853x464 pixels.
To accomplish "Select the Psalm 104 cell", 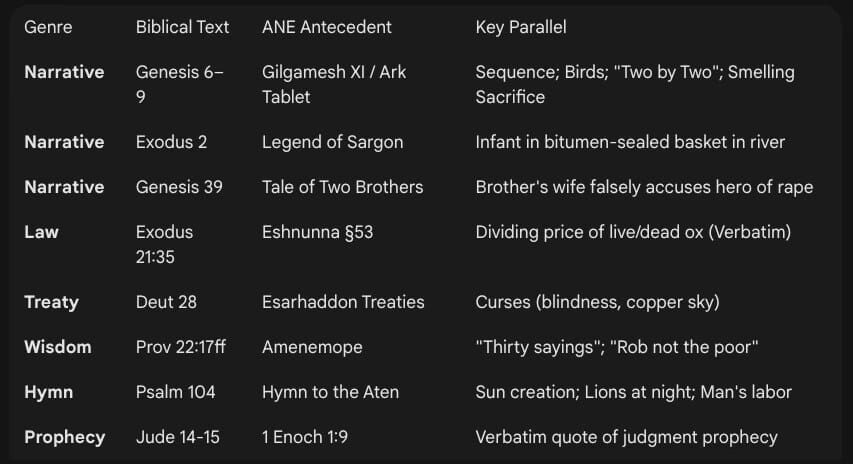I will pyautogui.click(x=175, y=392).
